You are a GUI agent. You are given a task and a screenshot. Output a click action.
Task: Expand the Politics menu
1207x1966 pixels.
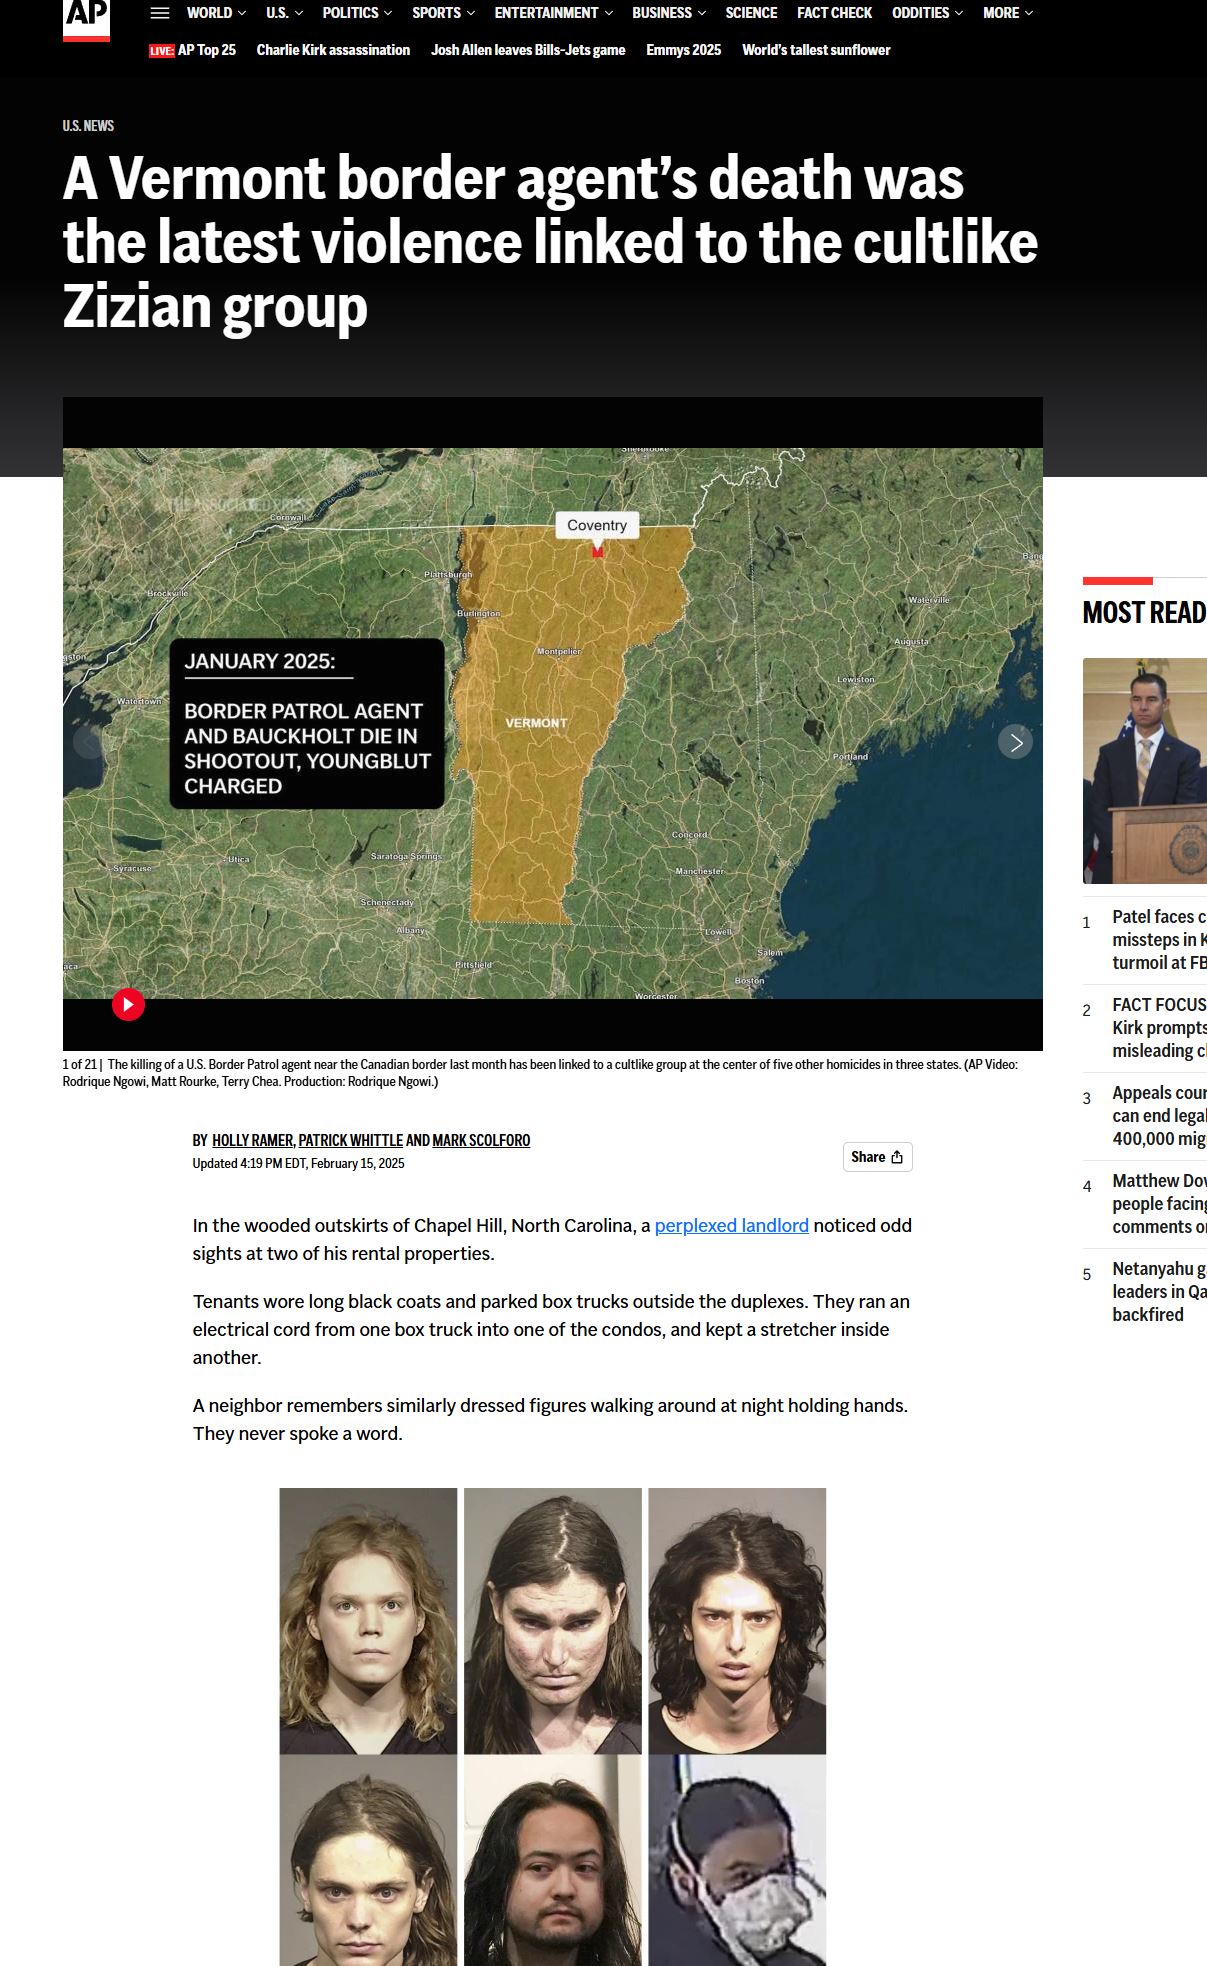pos(357,13)
